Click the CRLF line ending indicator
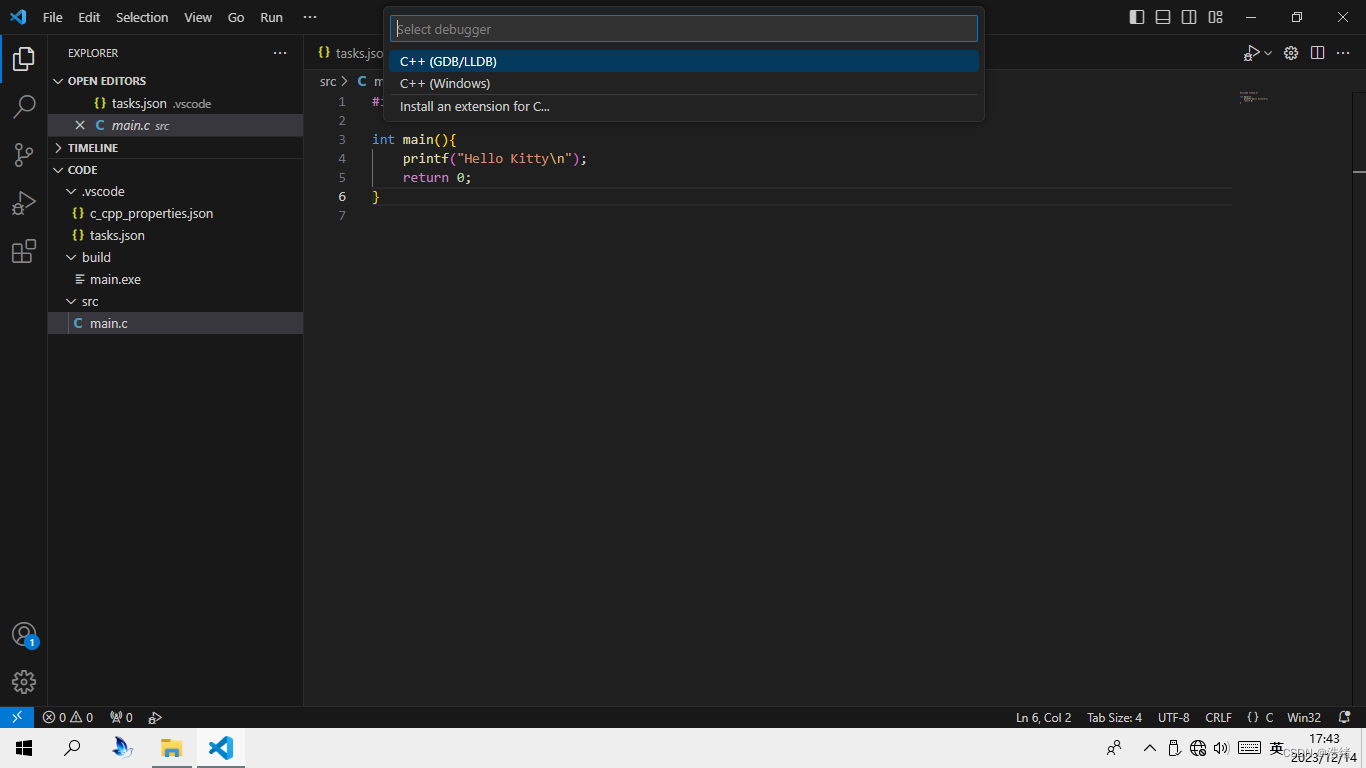This screenshot has height=768, width=1366. tap(1218, 717)
